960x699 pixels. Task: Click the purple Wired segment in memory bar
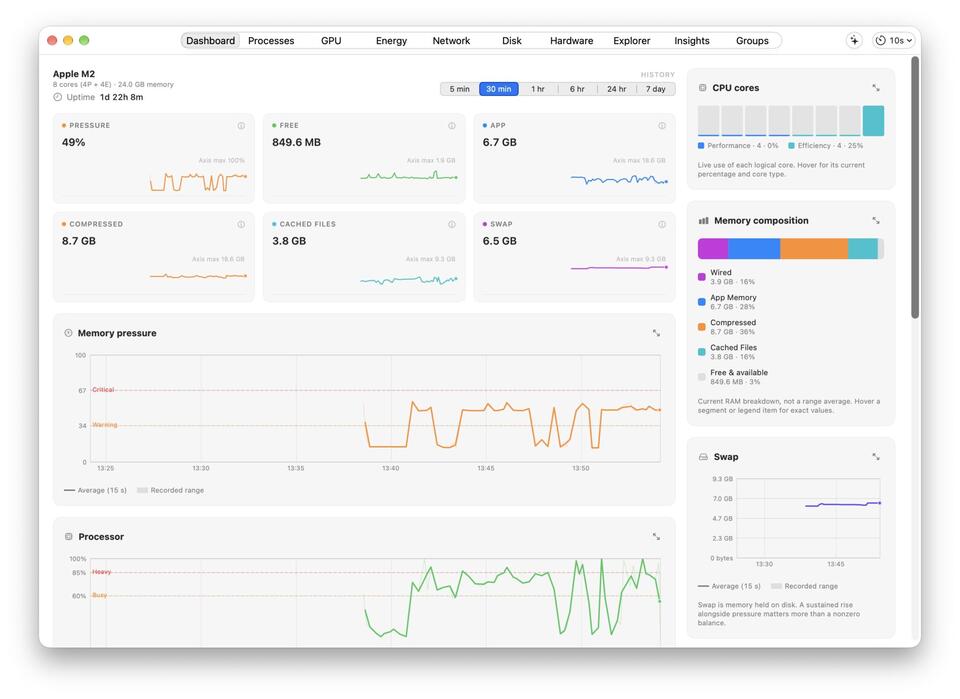click(713, 249)
